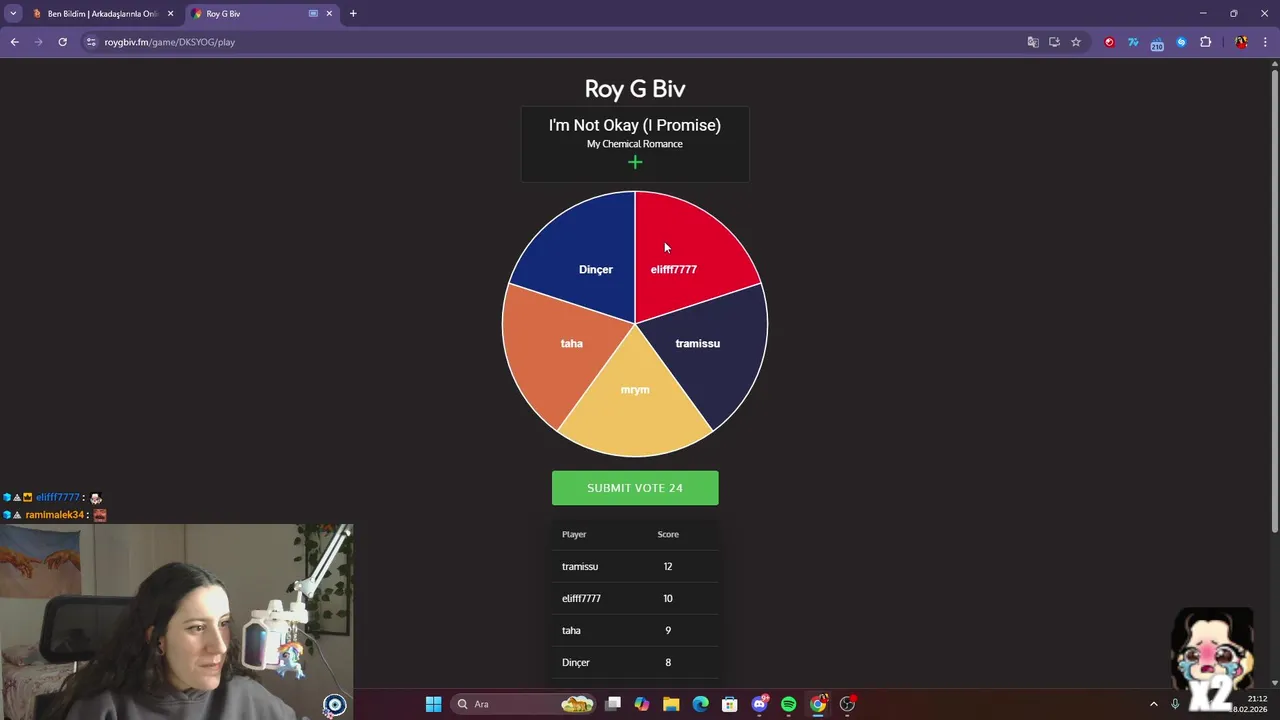1280x720 pixels.
Task: Click the Score column header
Action: tap(668, 534)
